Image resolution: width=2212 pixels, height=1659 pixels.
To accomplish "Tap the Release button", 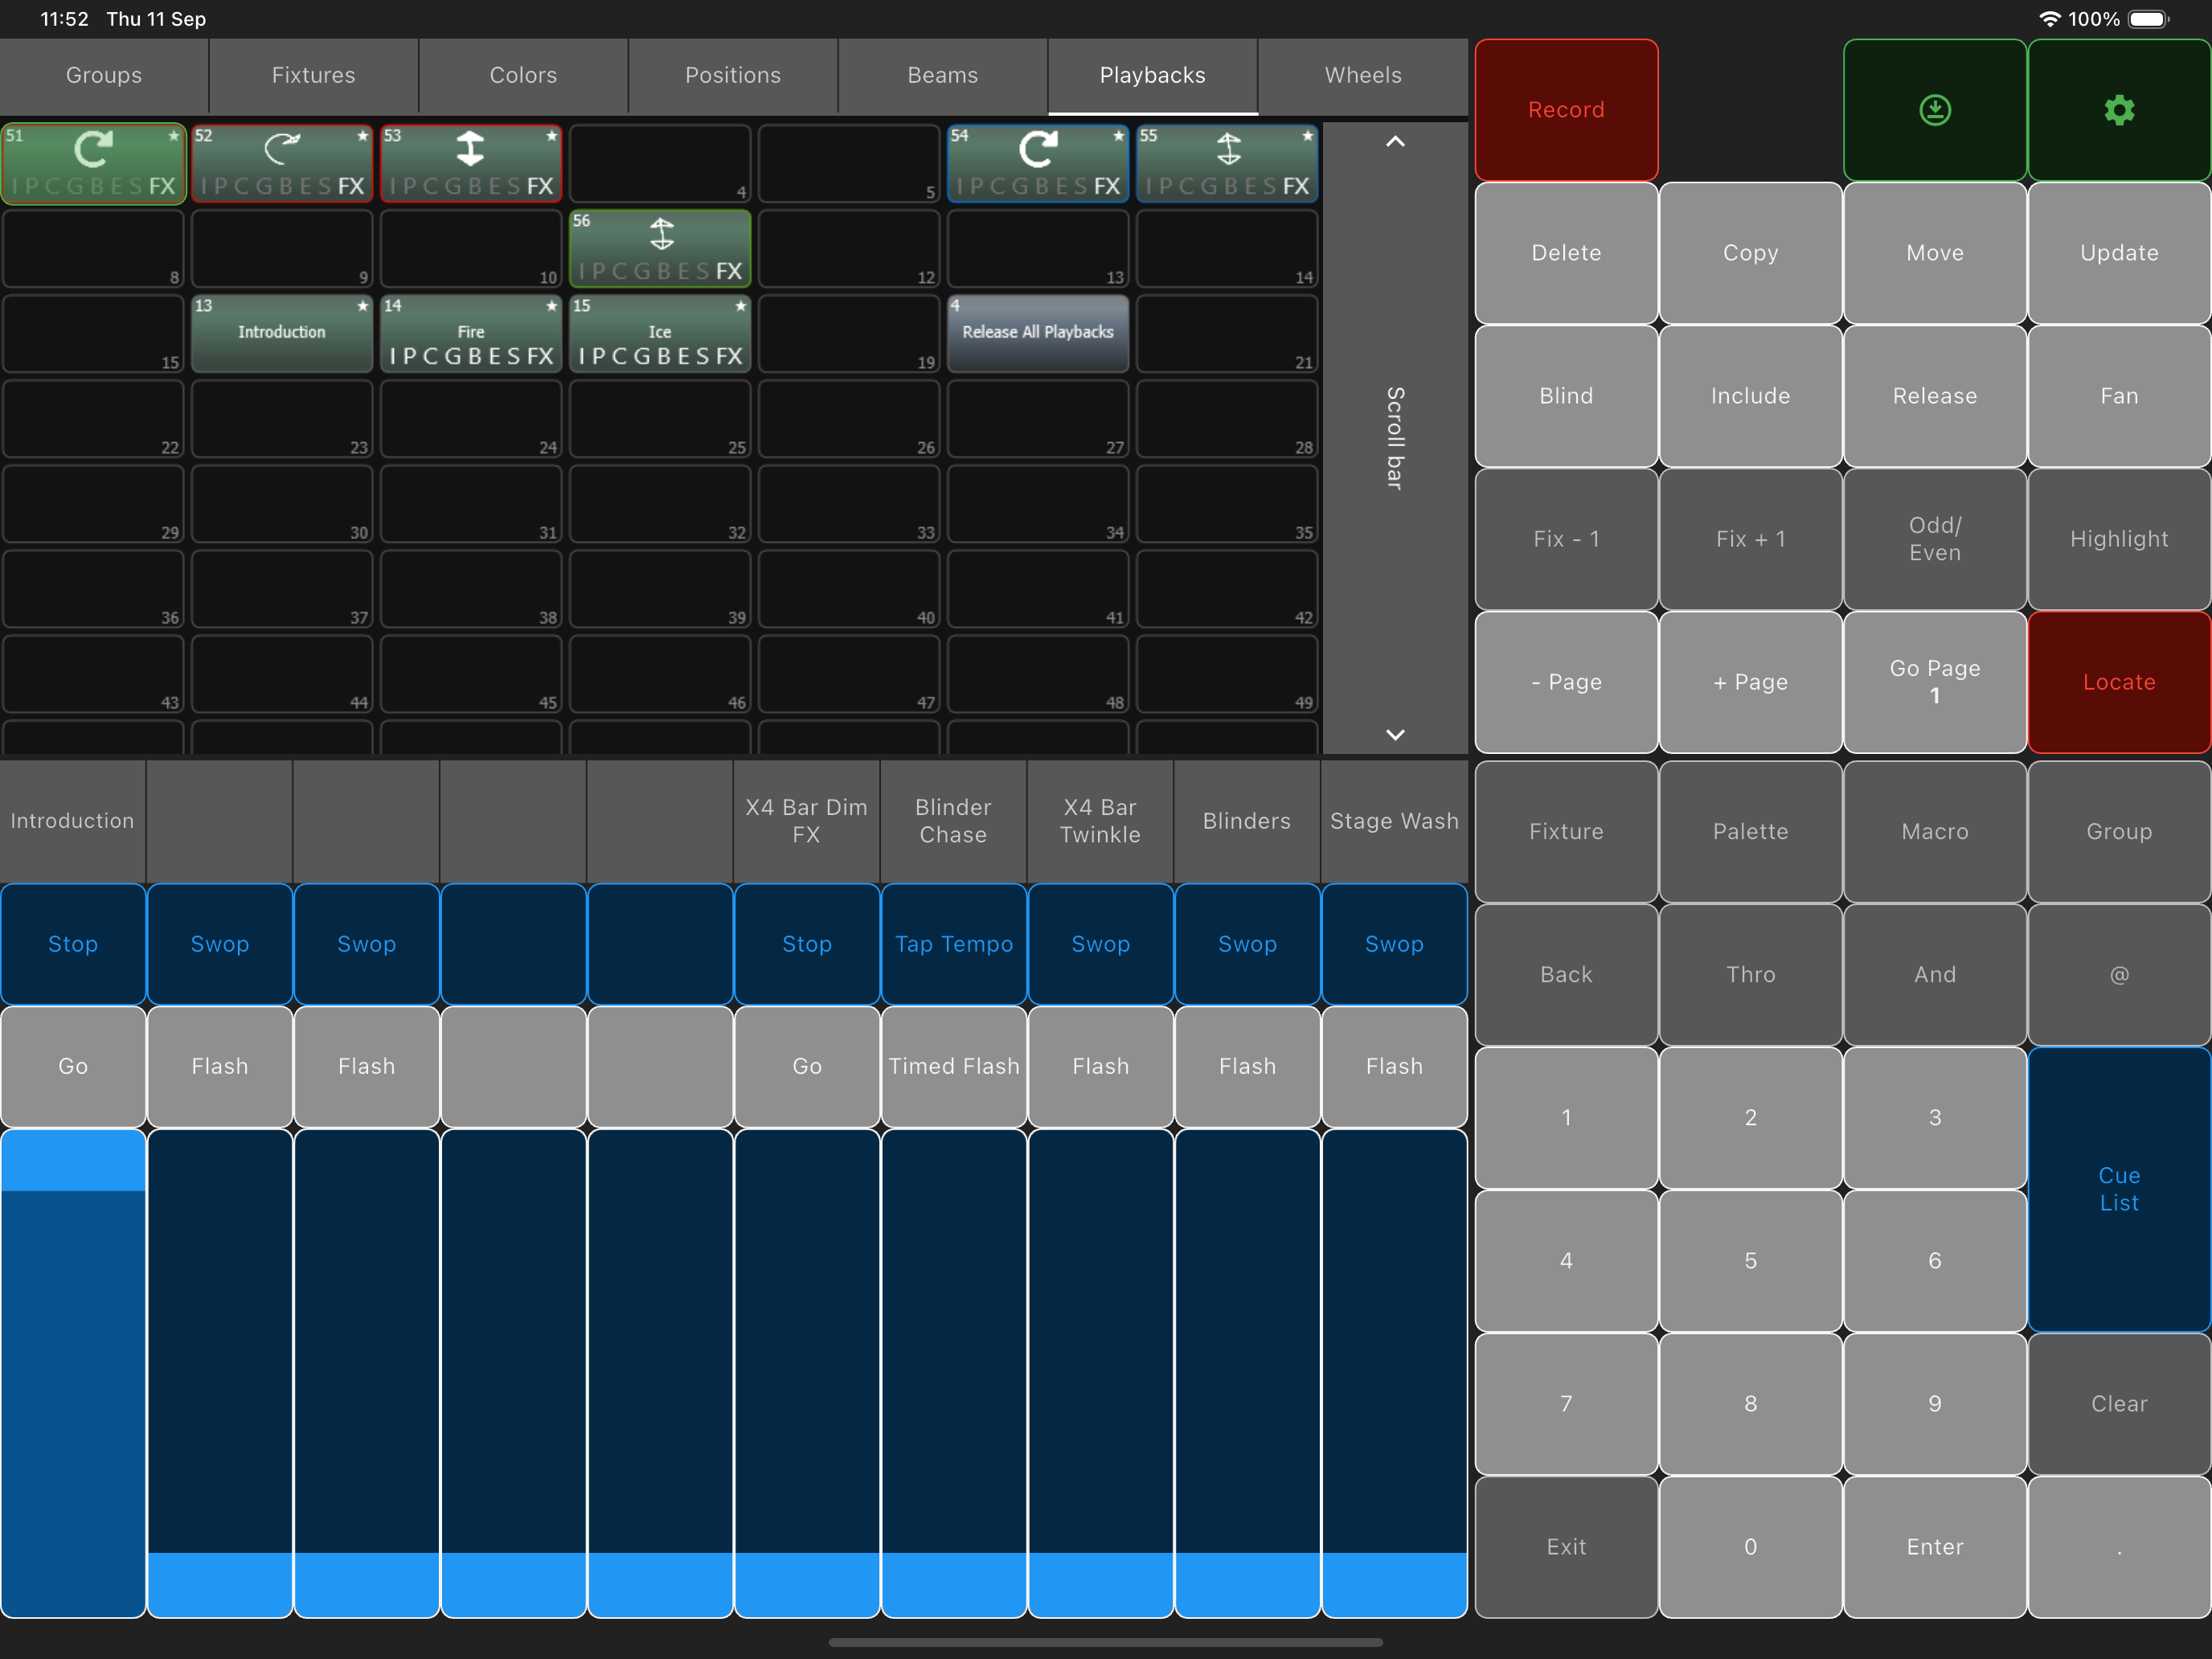I will 1934,396.
